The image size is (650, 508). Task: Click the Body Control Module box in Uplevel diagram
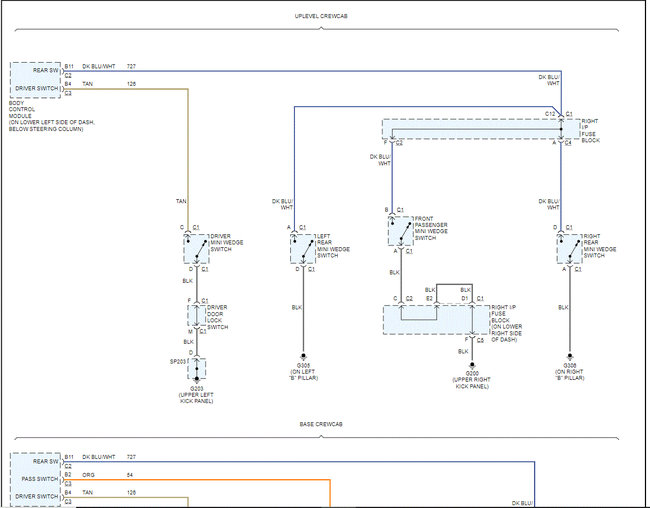pos(36,80)
